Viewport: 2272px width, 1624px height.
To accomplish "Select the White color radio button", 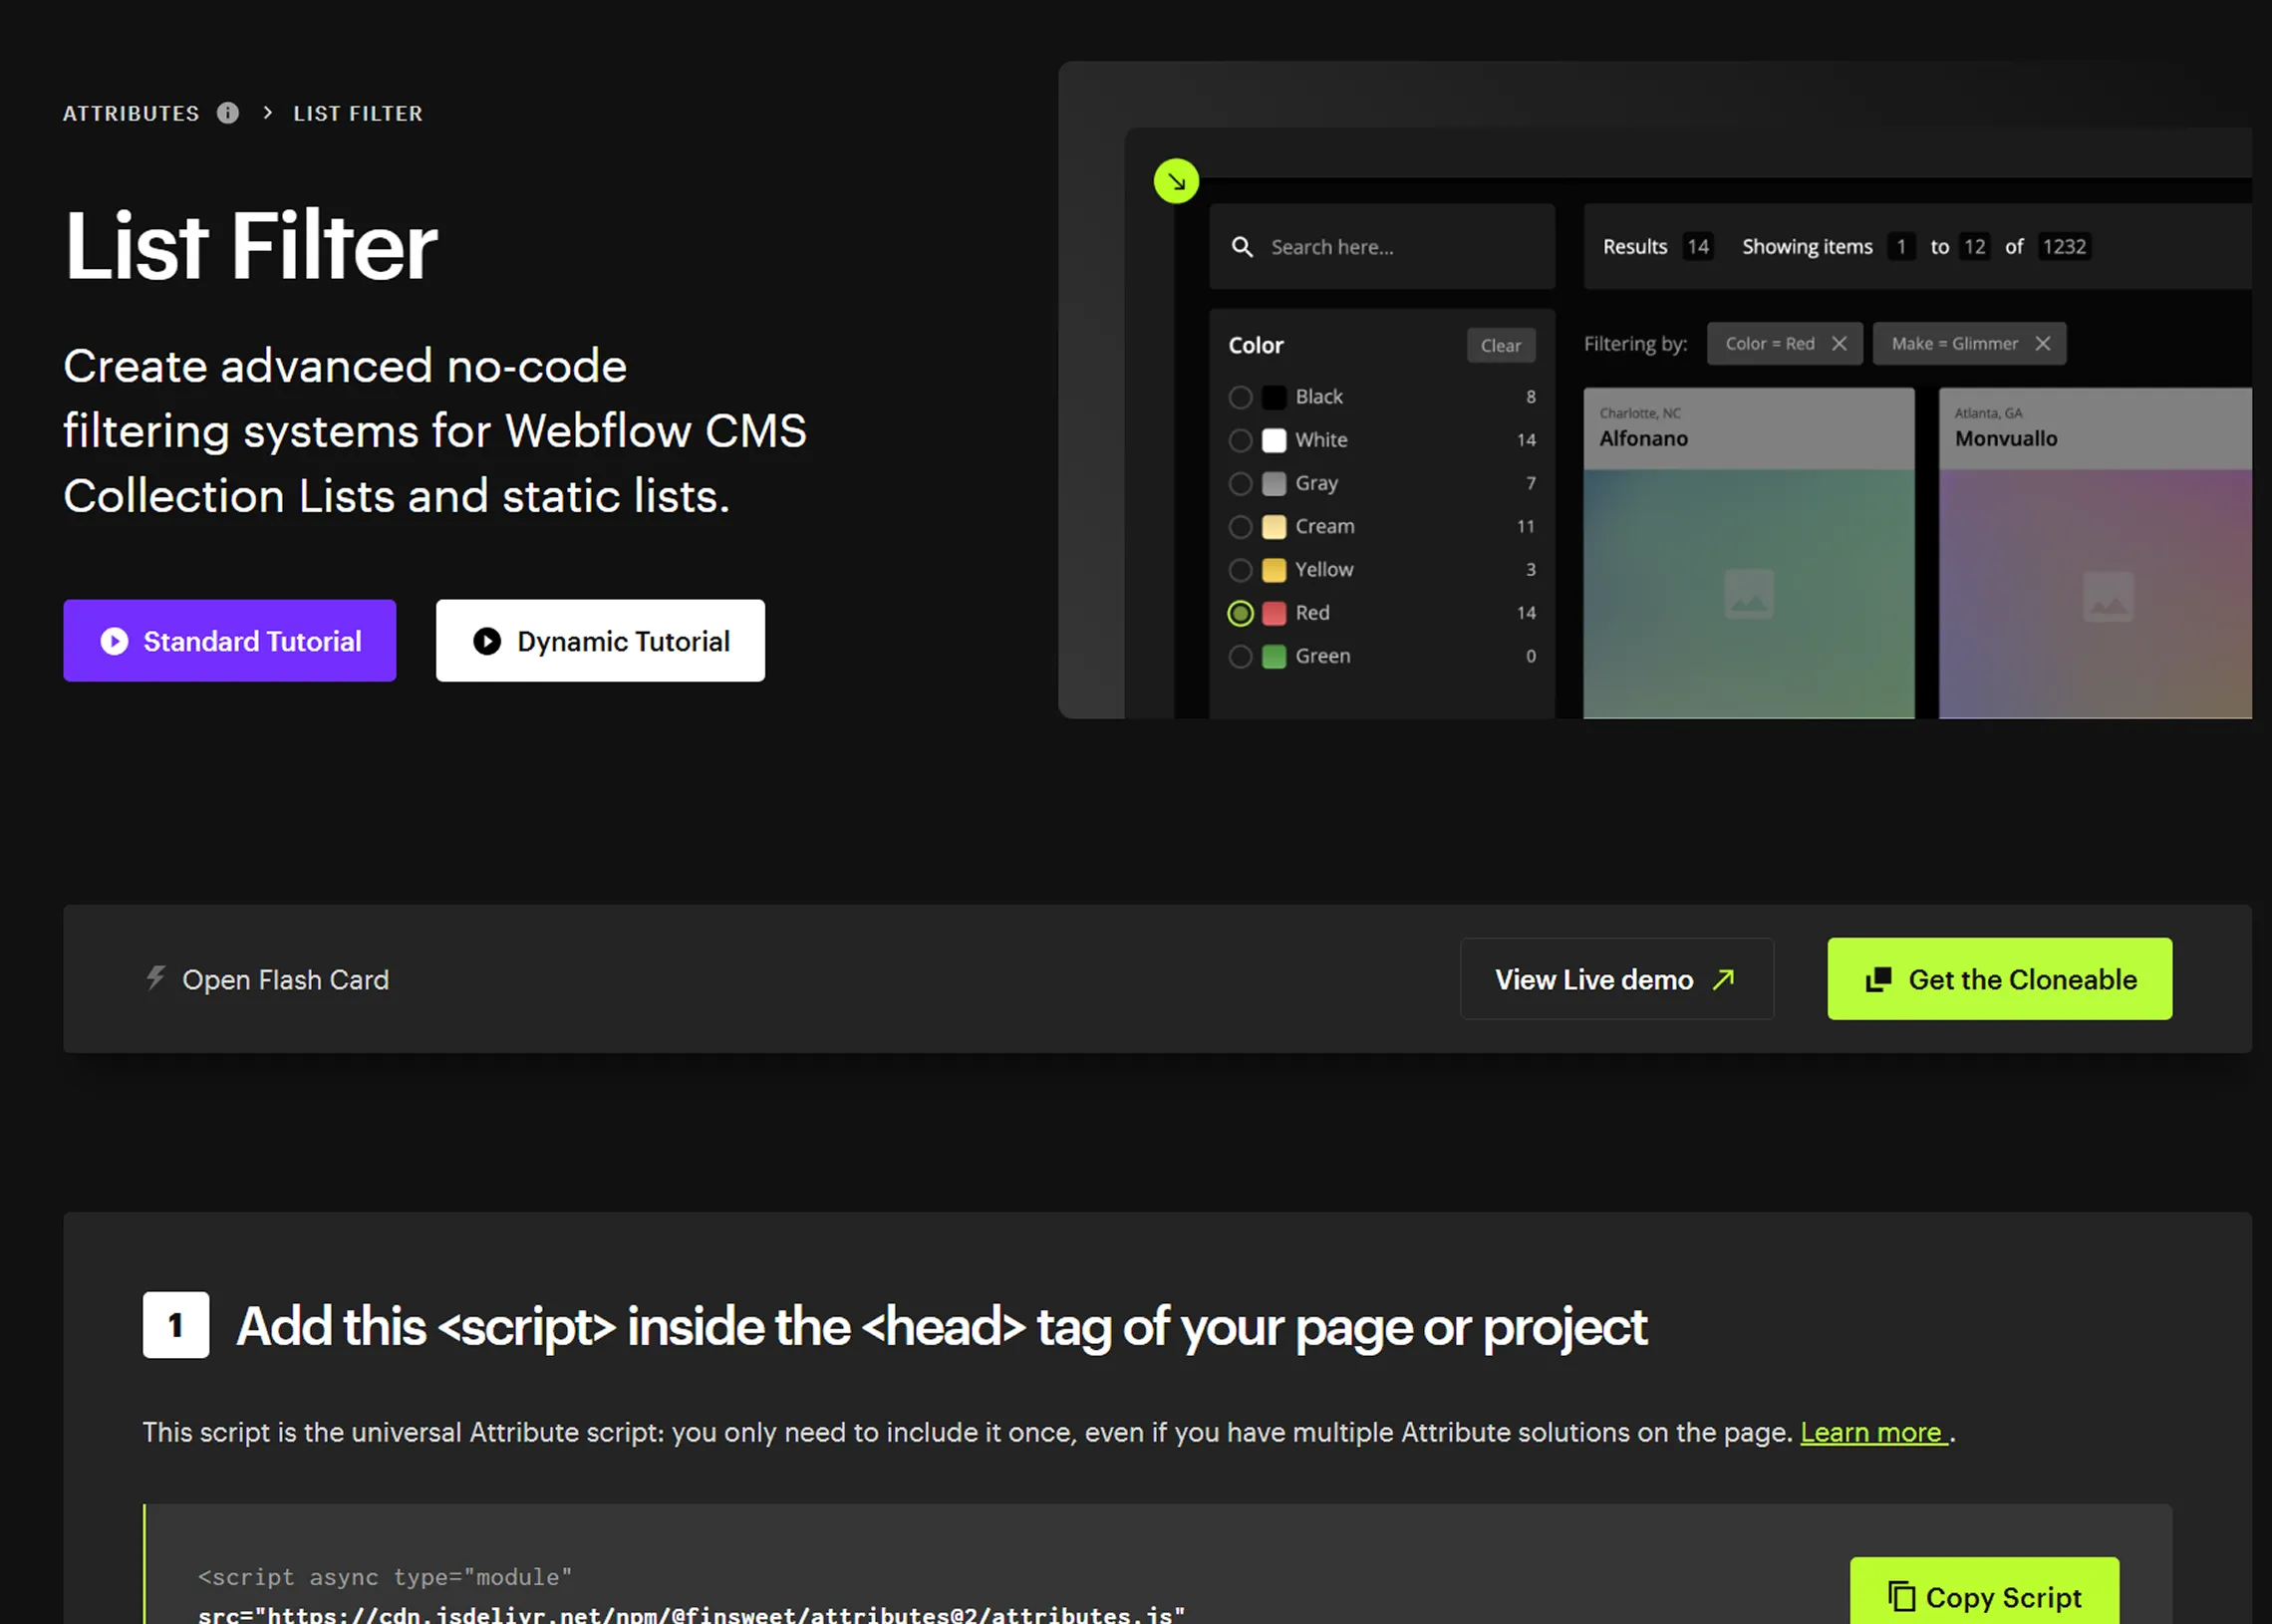I will pos(1240,440).
